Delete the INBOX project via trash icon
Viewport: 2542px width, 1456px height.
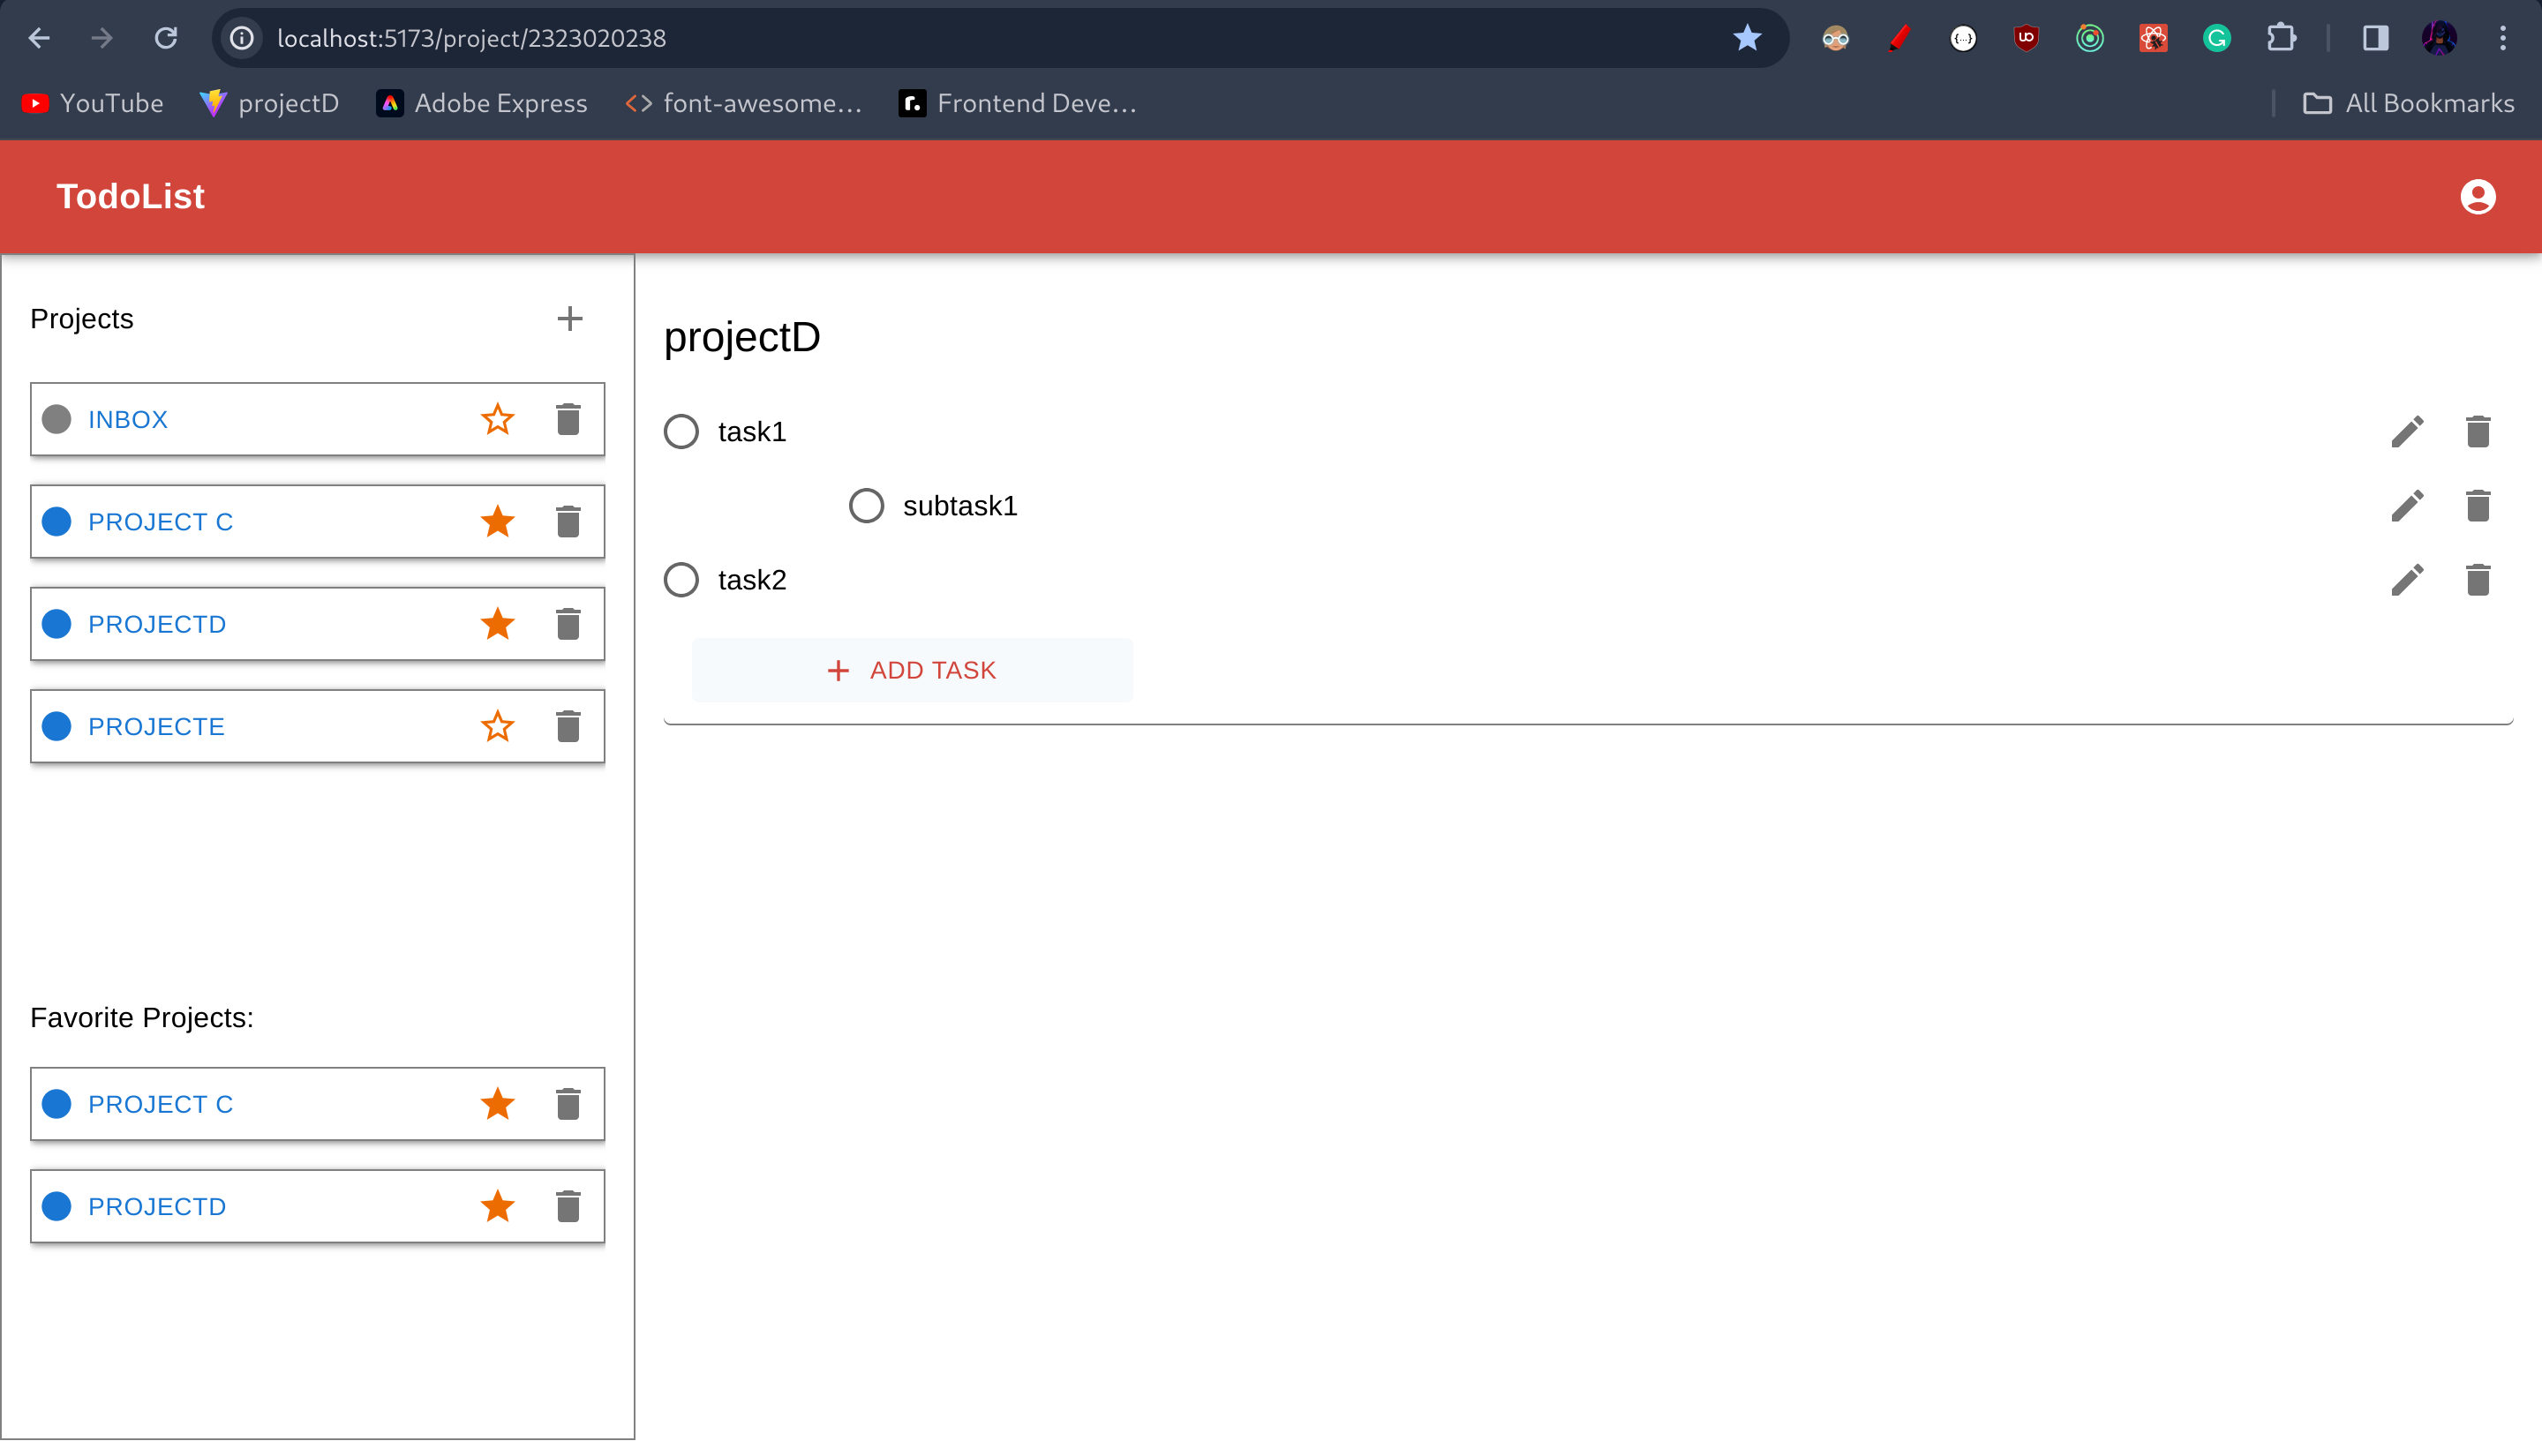568,419
